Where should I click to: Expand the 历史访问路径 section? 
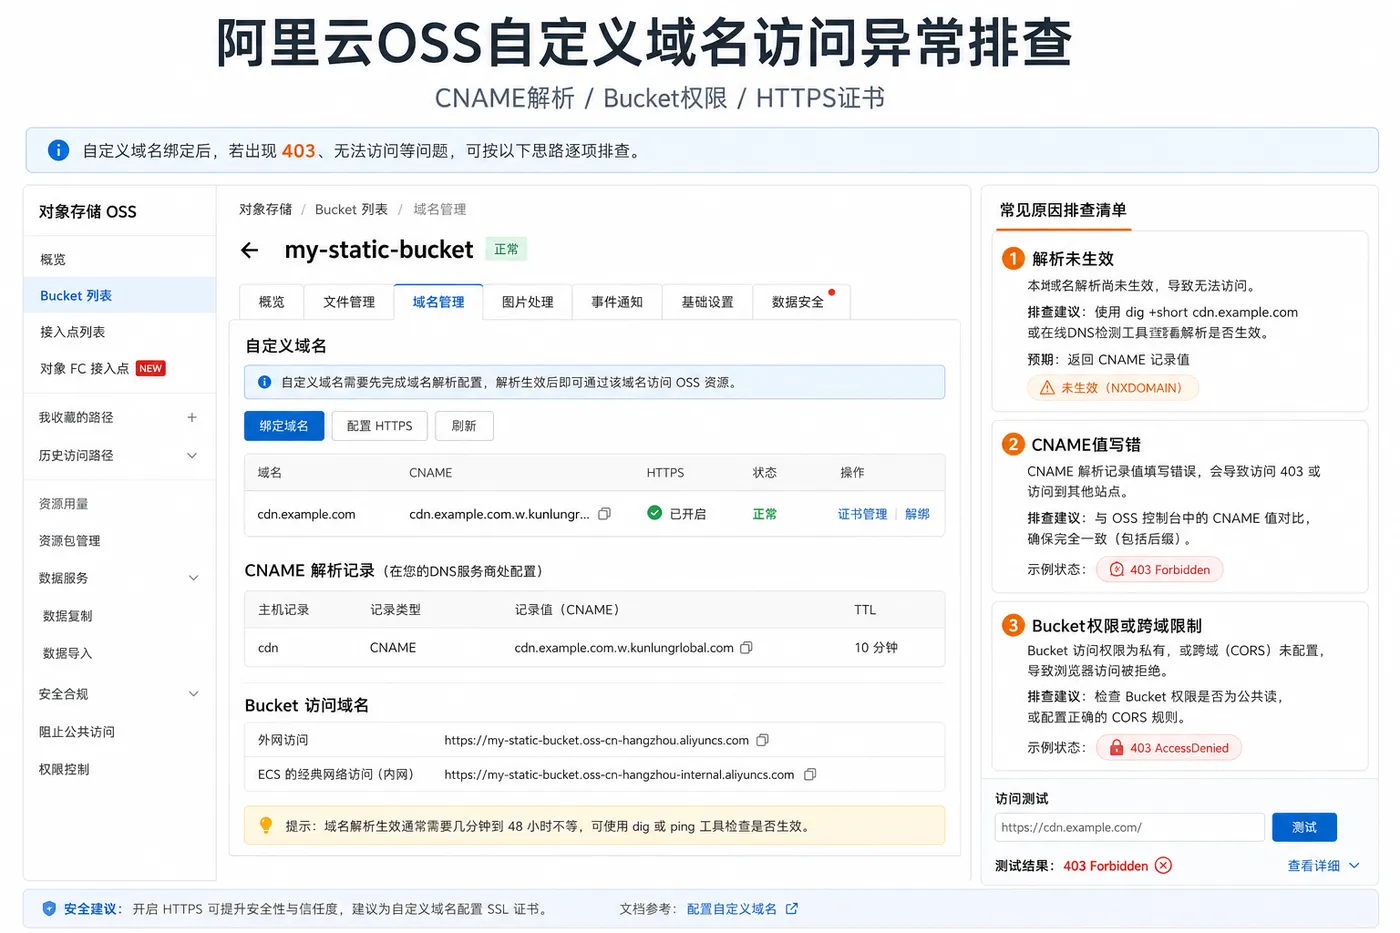tap(192, 455)
